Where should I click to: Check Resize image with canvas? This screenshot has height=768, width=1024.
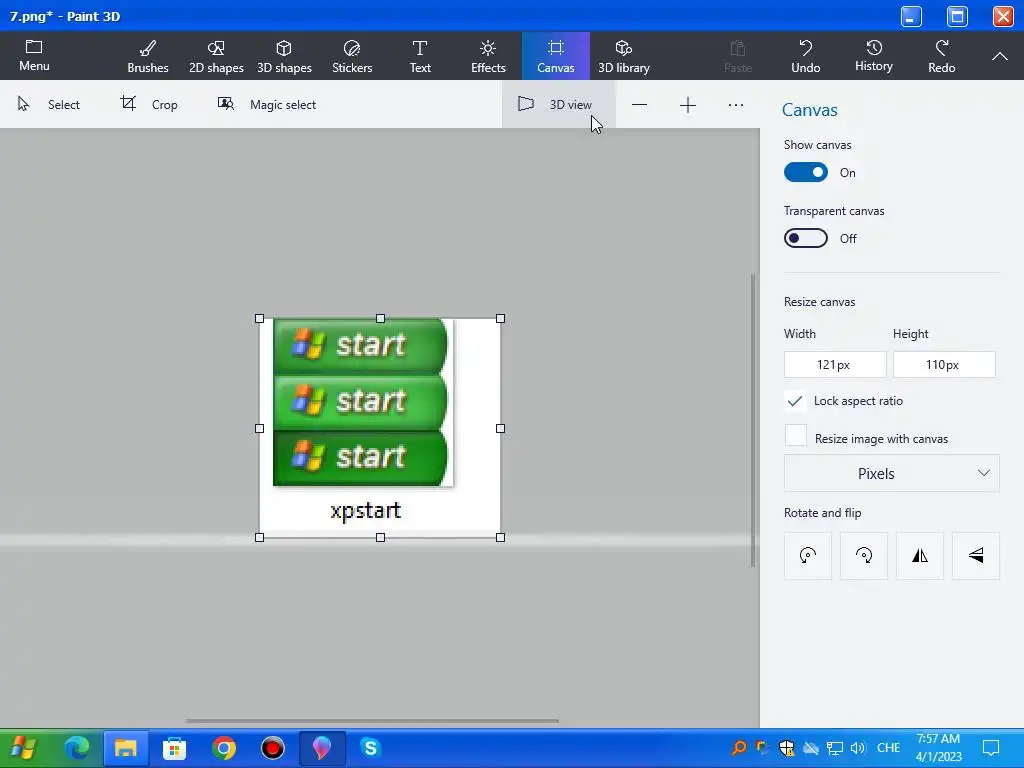point(795,436)
